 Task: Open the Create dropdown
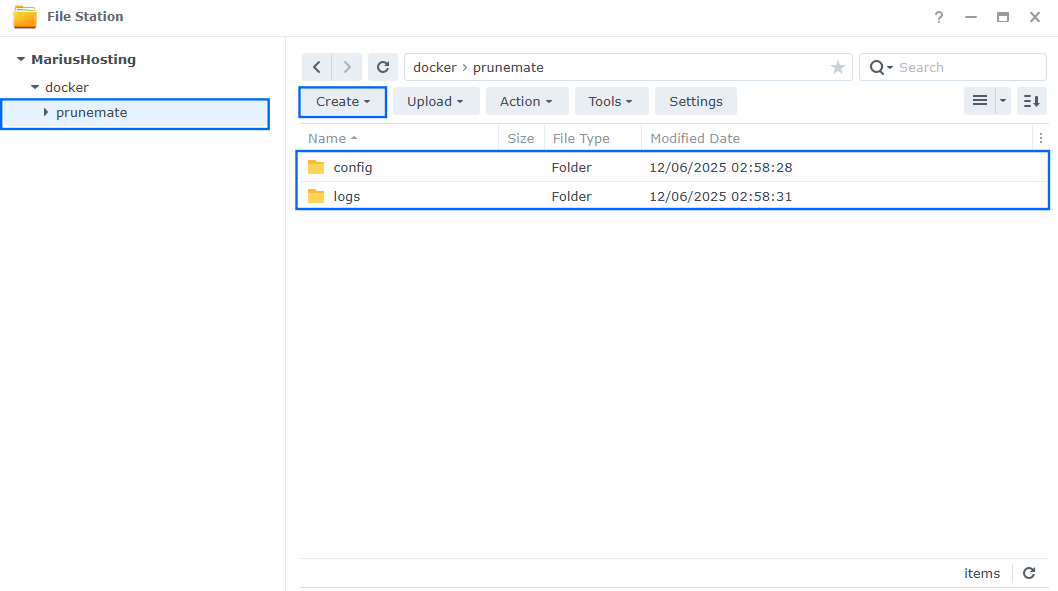coord(342,101)
